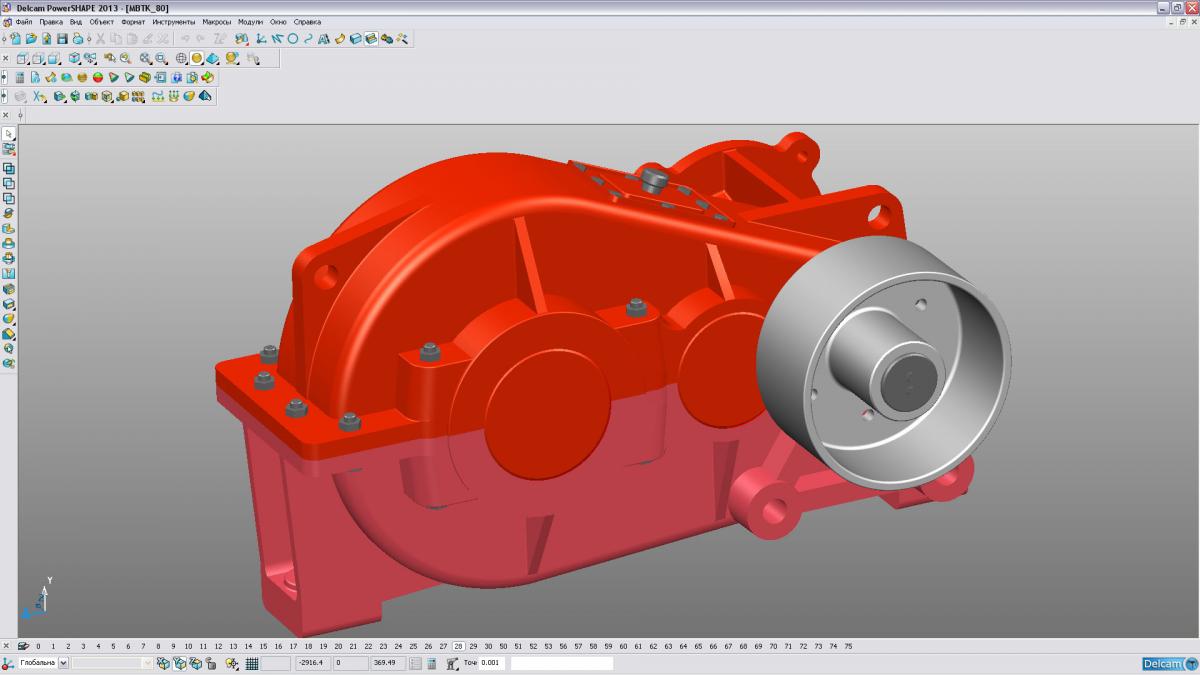
Task: Select the Arc/Circle drawing tool
Action: 293,38
